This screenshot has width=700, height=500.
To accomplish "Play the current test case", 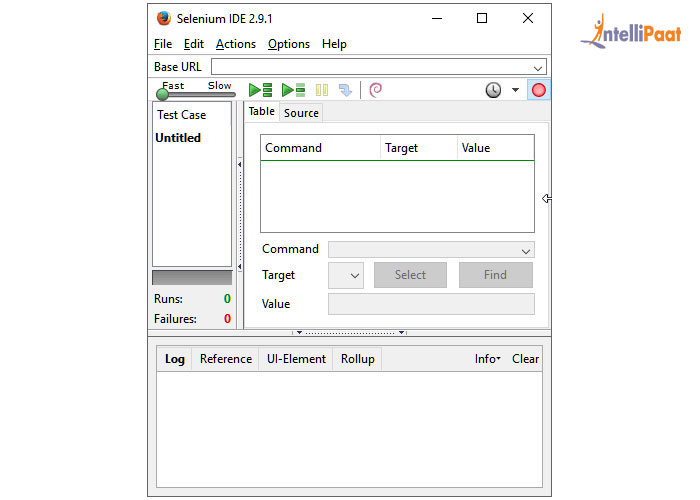I will pos(293,90).
